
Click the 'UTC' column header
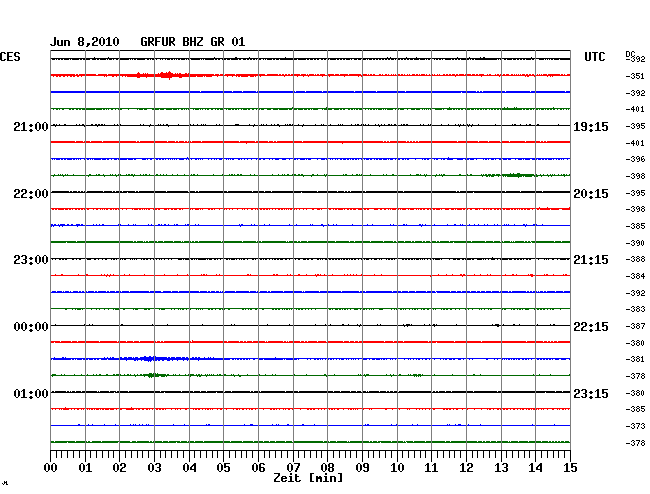click(x=594, y=57)
